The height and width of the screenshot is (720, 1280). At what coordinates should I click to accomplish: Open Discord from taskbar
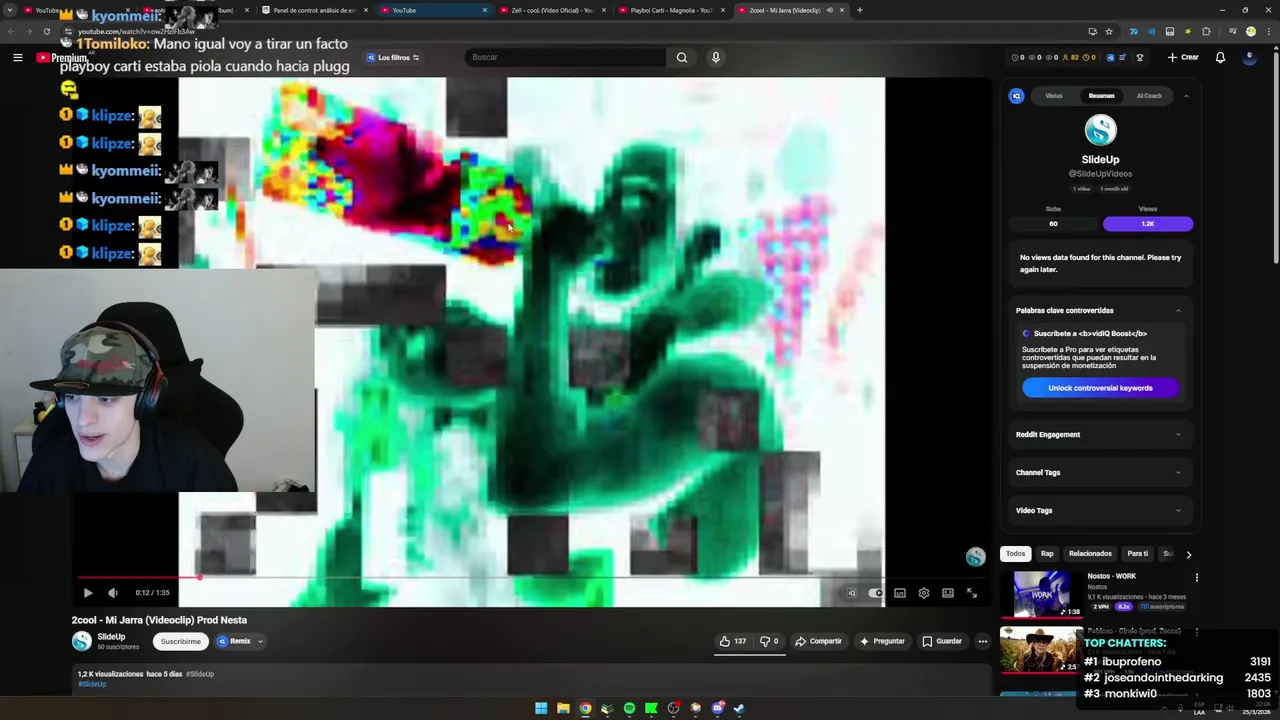(x=717, y=708)
